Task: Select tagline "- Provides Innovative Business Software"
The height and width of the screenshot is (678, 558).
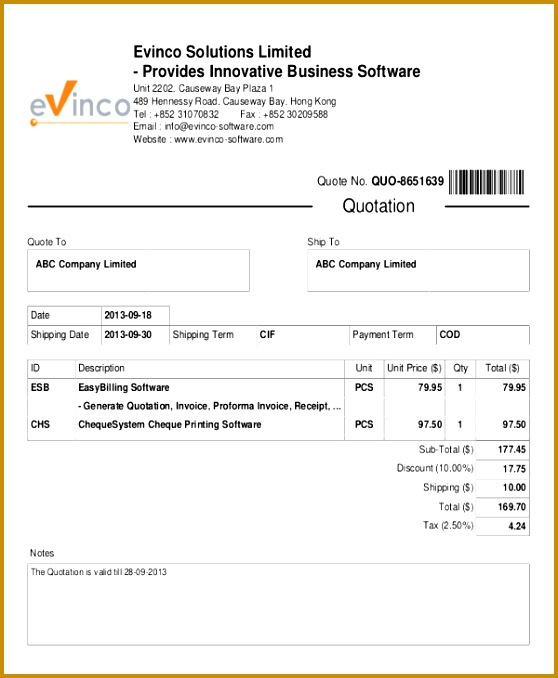Action: point(277,71)
